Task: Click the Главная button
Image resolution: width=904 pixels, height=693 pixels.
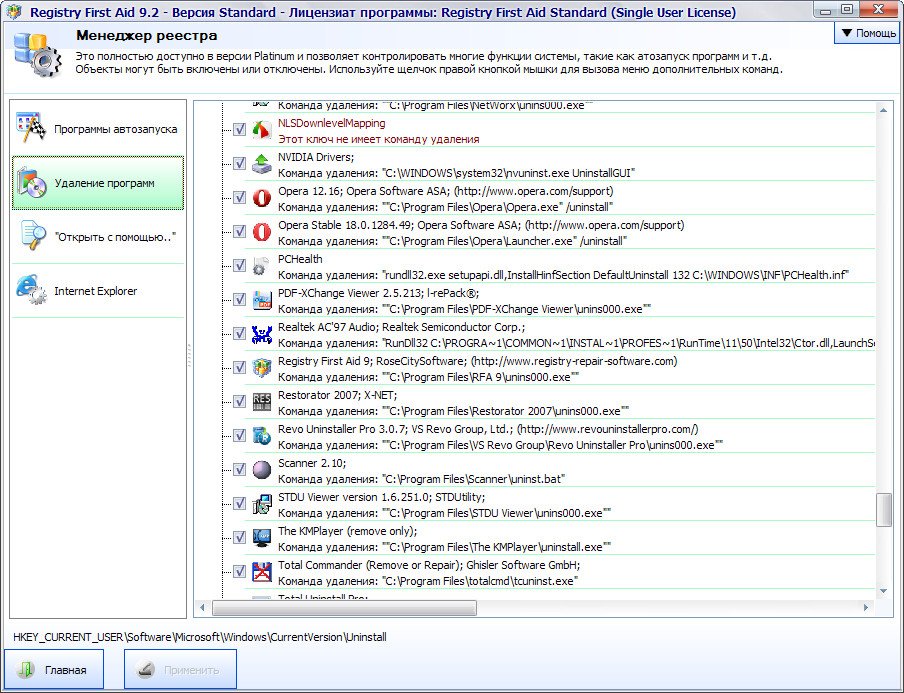Action: [54, 669]
